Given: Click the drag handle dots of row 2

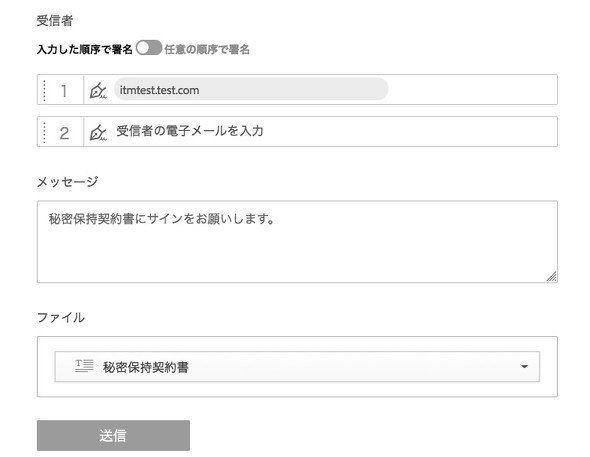Looking at the screenshot, I should point(44,132).
